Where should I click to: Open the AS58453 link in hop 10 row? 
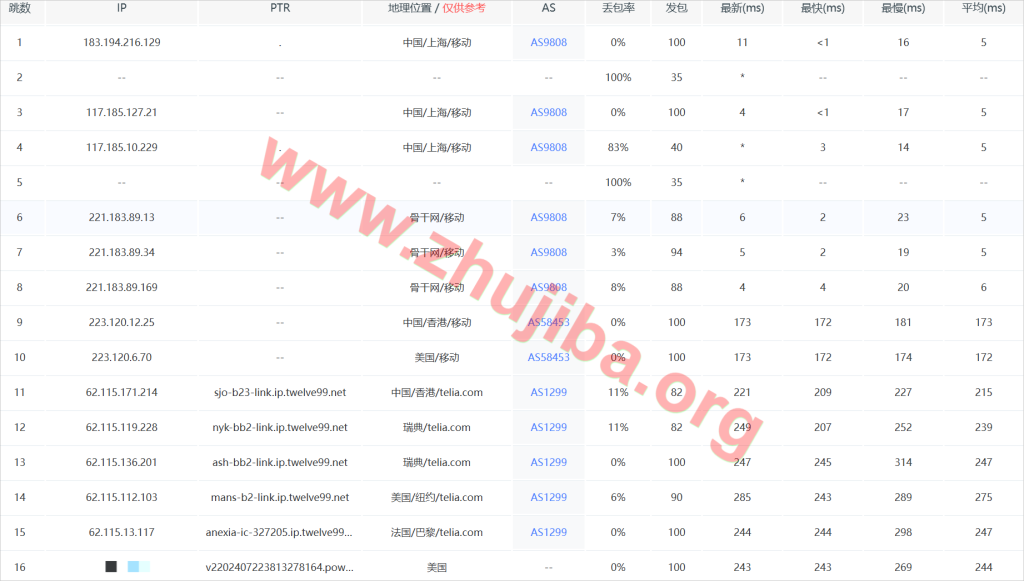point(548,358)
